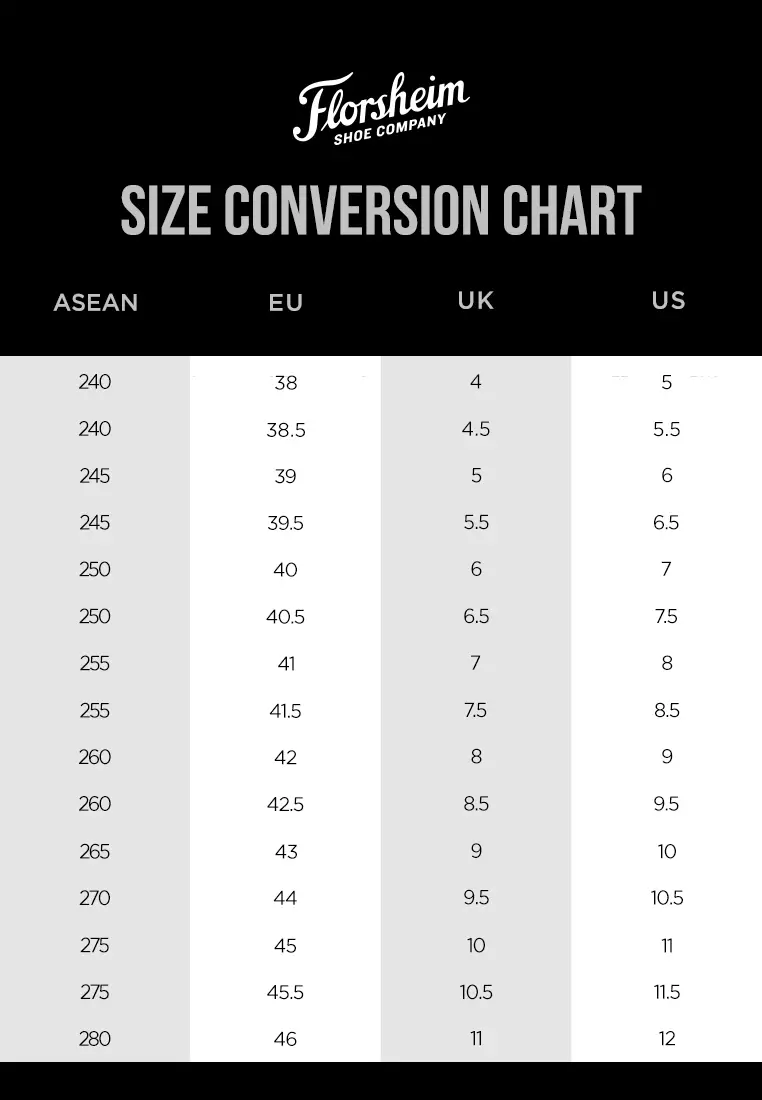Select ASEAN size 280 cell

tap(95, 1039)
